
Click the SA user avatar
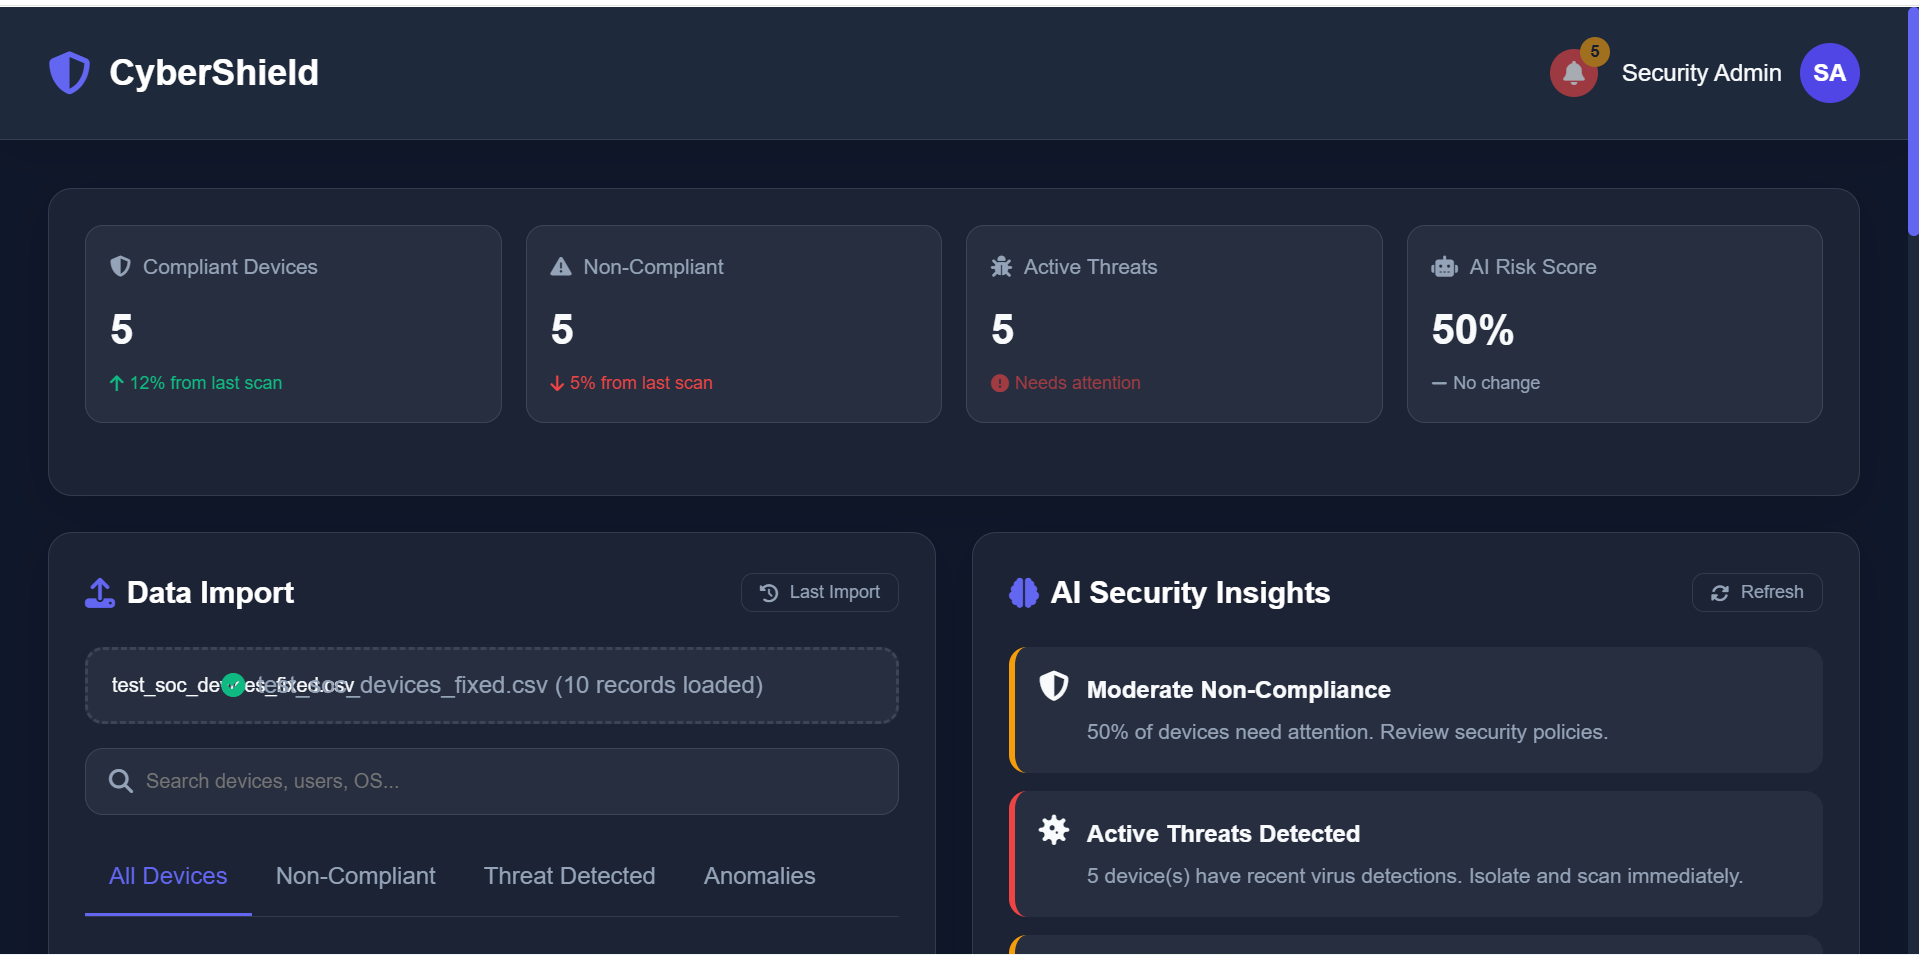pos(1829,73)
